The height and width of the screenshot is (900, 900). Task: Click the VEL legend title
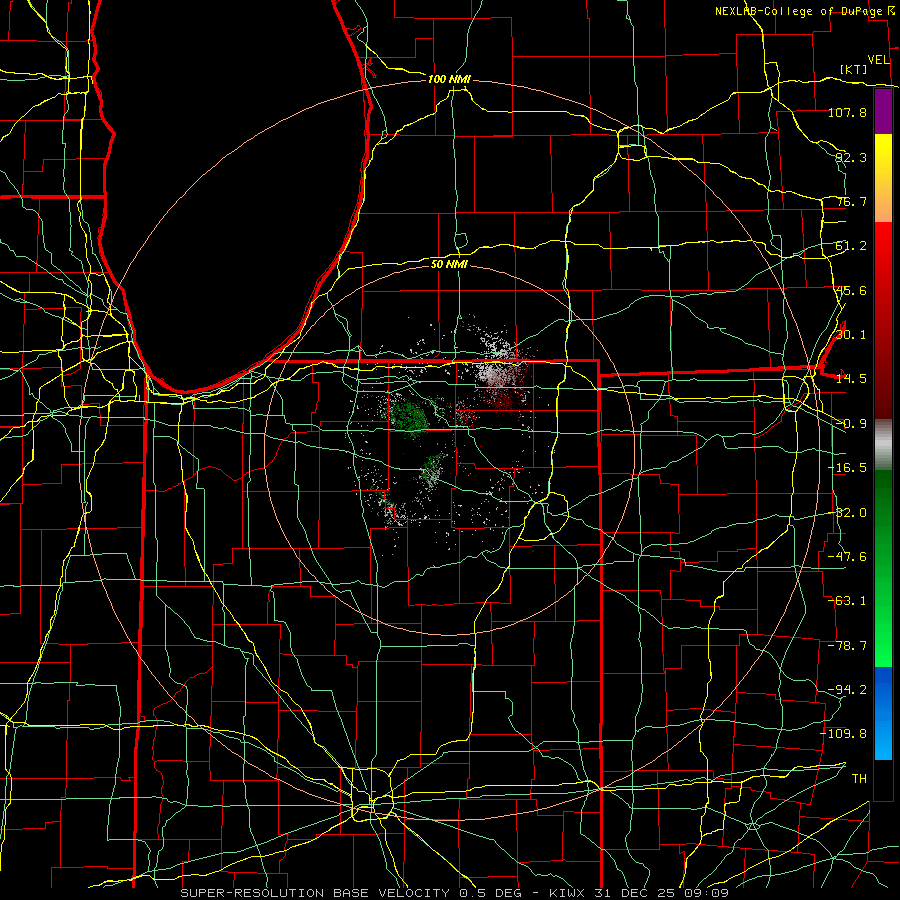click(x=878, y=60)
